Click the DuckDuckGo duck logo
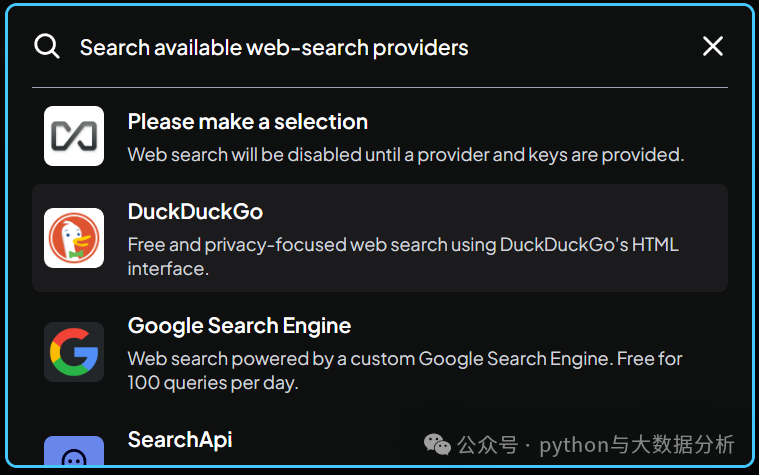The image size is (759, 475). pos(74,238)
